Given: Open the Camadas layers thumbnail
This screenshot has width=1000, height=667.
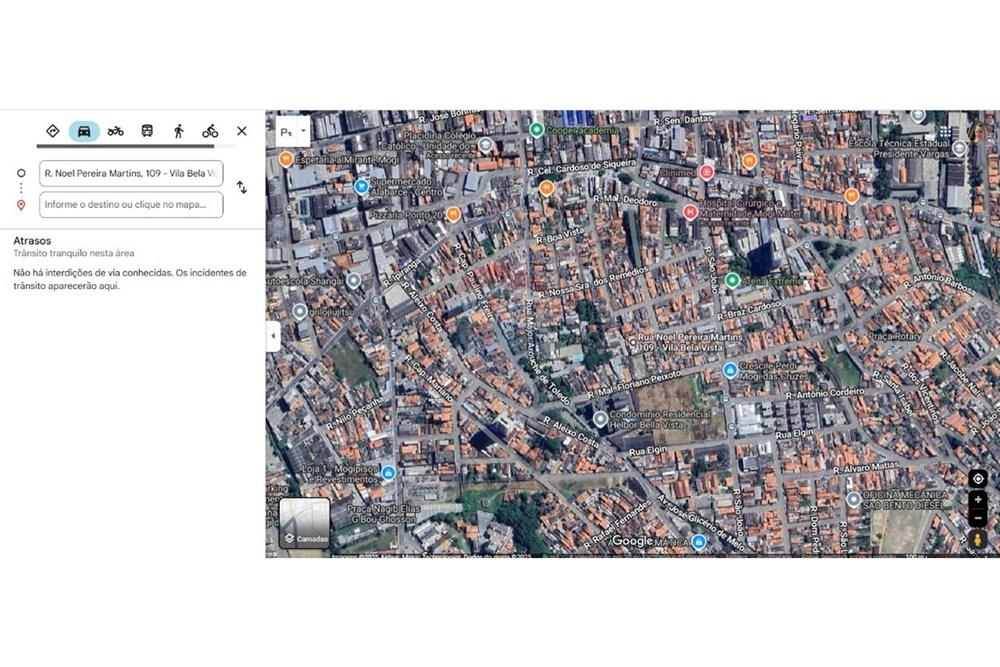Looking at the screenshot, I should pyautogui.click(x=305, y=524).
